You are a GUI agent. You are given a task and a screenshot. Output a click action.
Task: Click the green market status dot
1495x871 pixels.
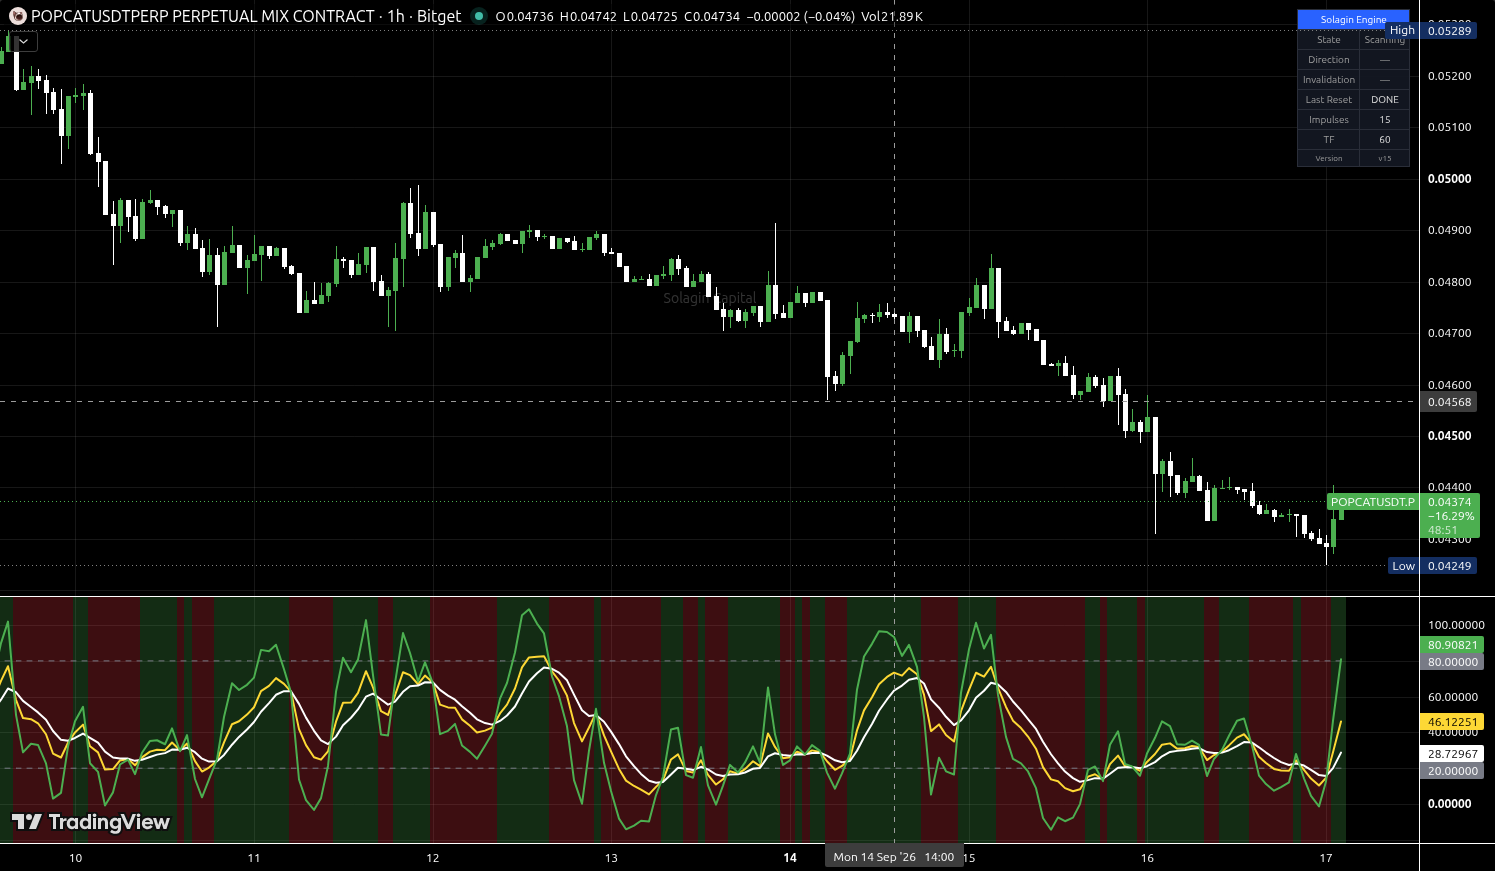479,16
